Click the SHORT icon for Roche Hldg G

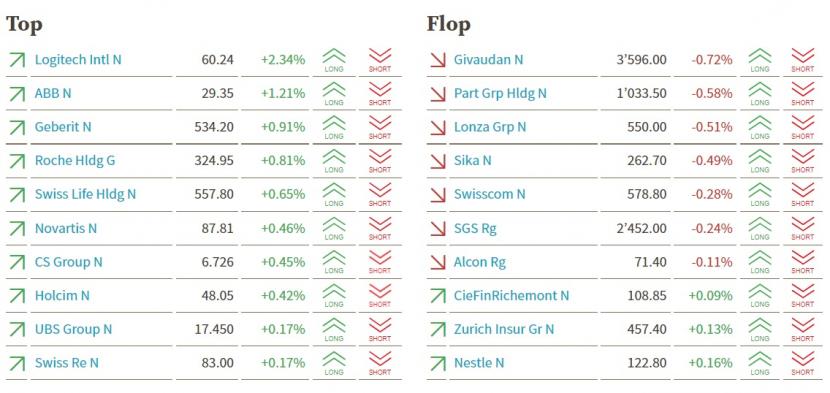pyautogui.click(x=380, y=162)
